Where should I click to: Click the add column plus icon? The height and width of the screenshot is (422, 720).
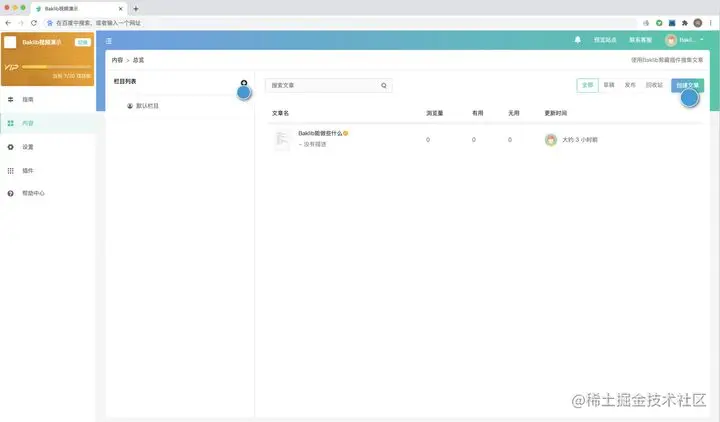point(244,83)
